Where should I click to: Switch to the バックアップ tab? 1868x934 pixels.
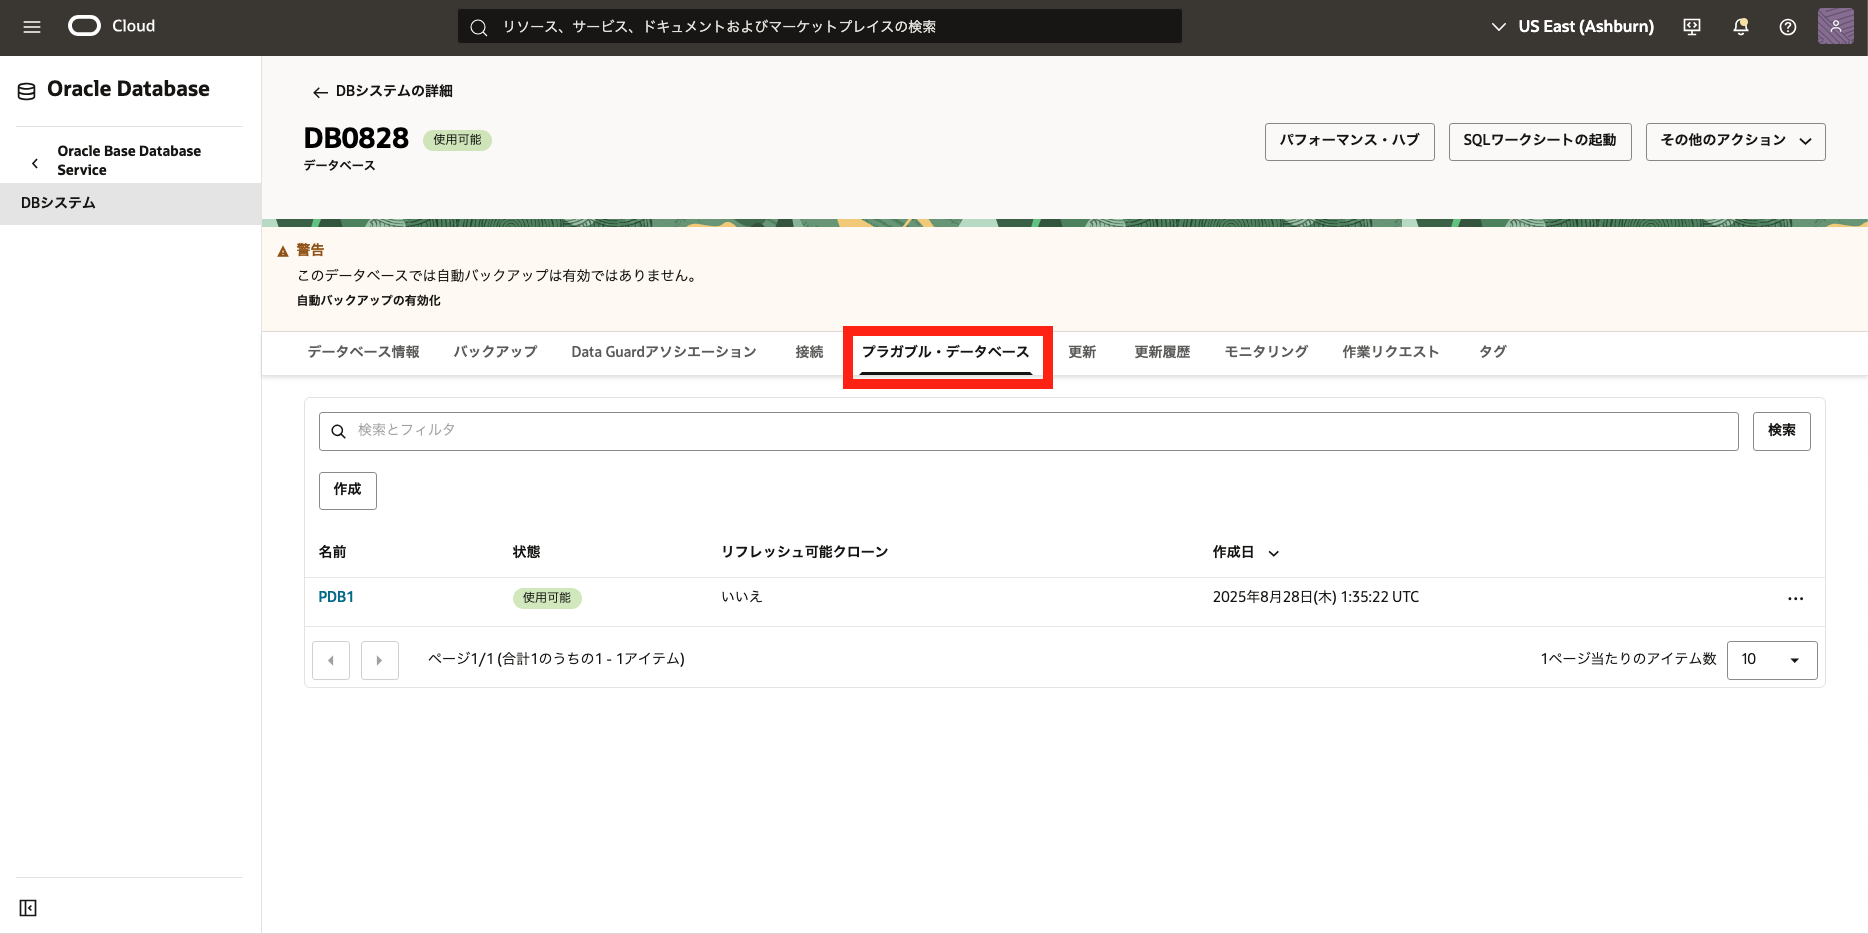[x=495, y=352]
